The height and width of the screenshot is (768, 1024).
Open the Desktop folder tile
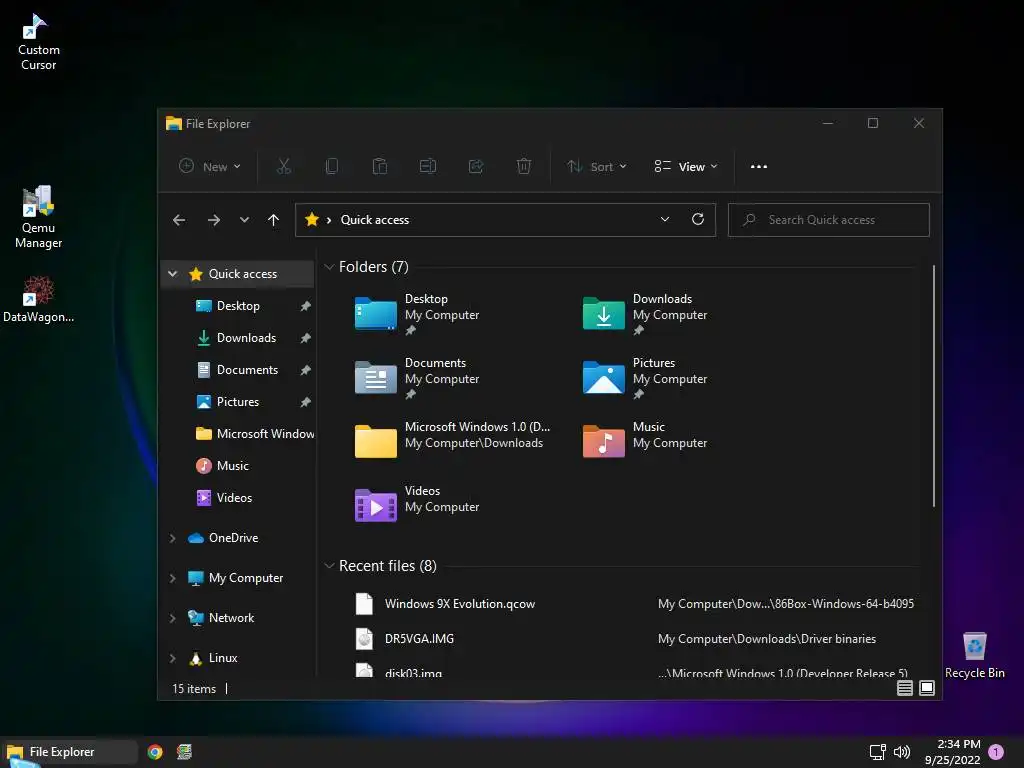coord(418,315)
